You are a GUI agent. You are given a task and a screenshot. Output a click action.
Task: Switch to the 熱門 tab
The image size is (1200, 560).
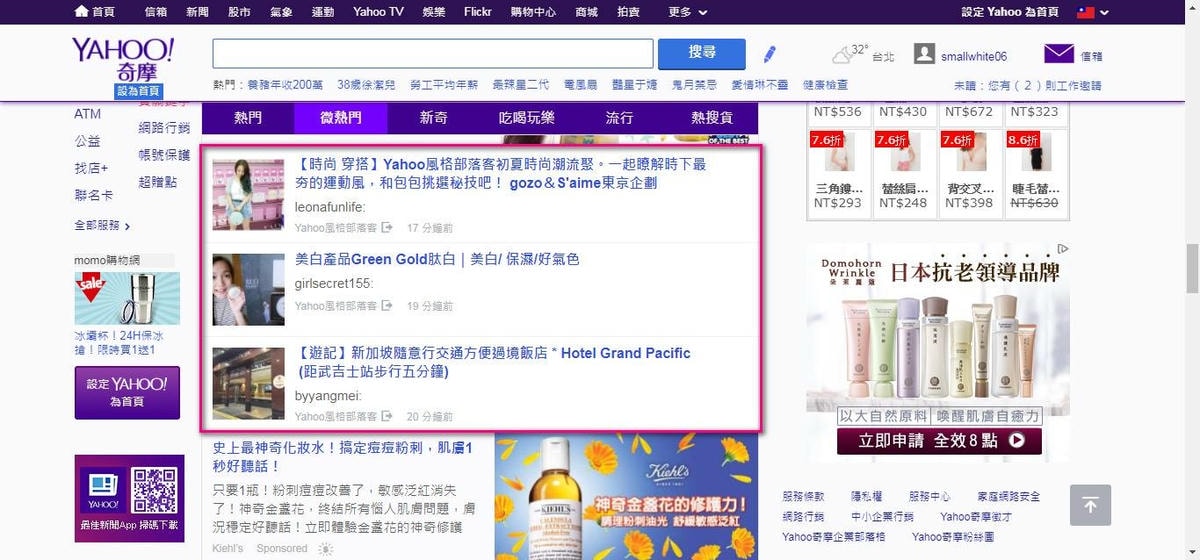click(x=247, y=118)
